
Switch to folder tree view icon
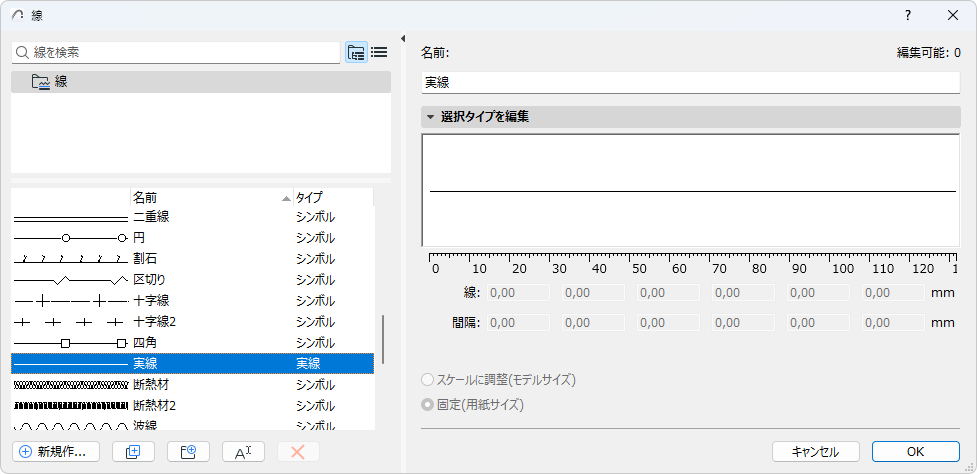click(x=356, y=52)
